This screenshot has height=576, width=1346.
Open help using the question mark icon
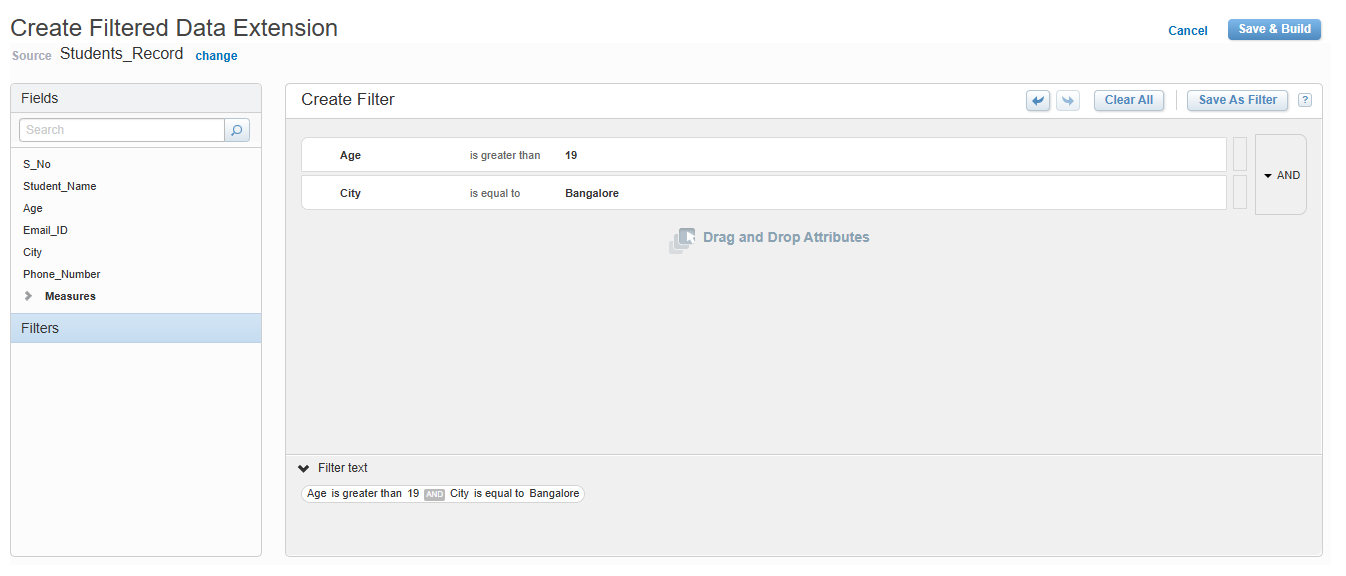[x=1305, y=100]
